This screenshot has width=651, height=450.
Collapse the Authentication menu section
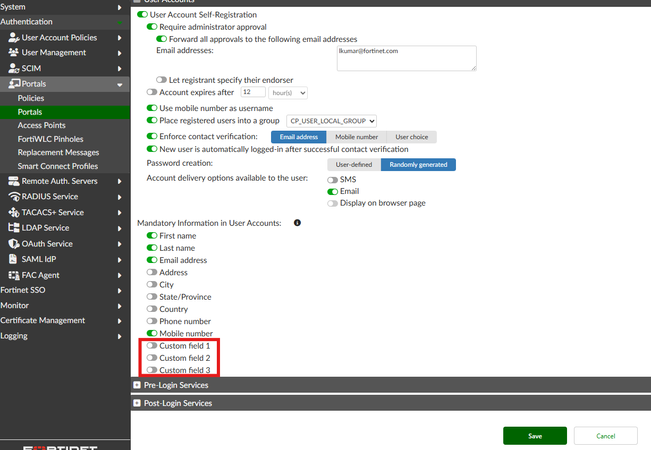[x=120, y=22]
